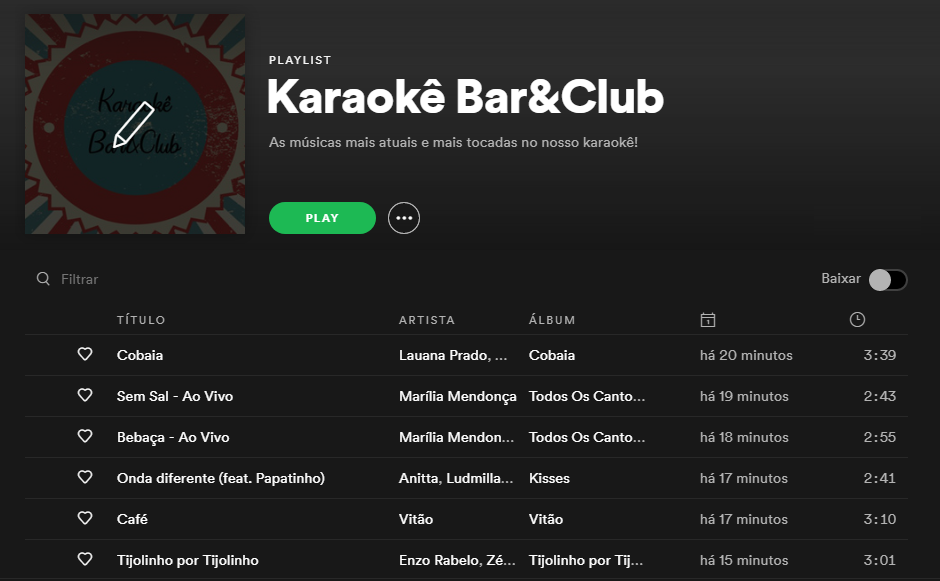Sort the list by TÍTULO header
The height and width of the screenshot is (581, 940).
[141, 320]
